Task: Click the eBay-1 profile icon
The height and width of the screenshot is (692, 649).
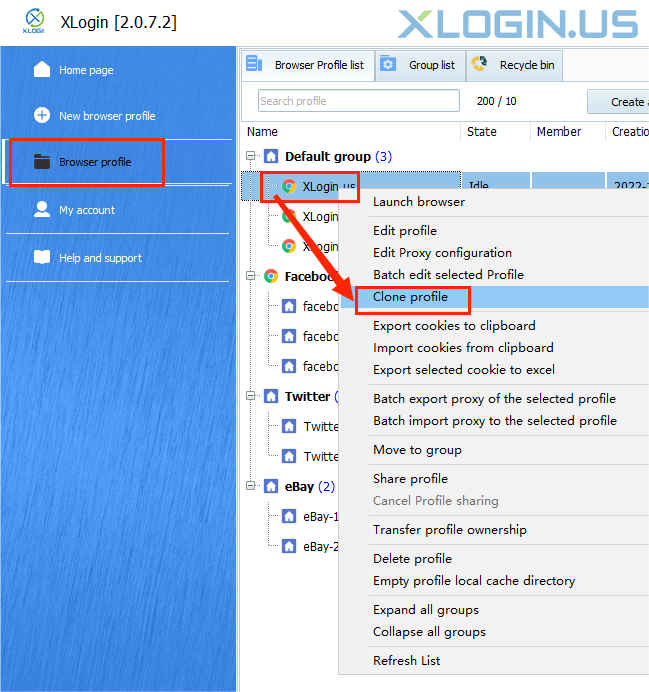Action: click(289, 517)
